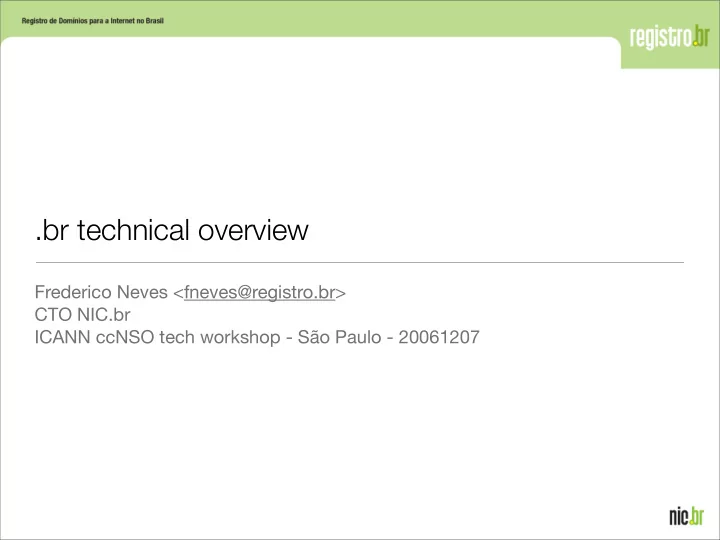This screenshot has width=720, height=540.
Task: Click the nic.br logo at bottom right
Action: [686, 516]
